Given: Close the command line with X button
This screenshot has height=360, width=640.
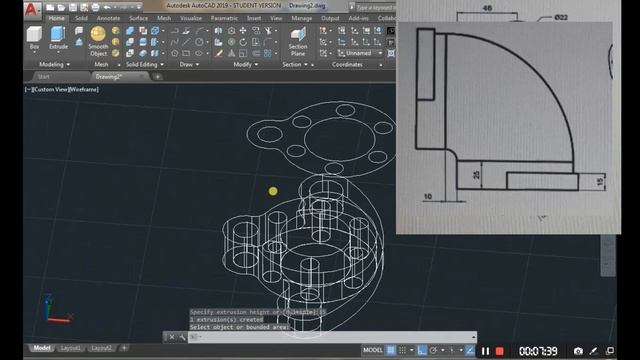Looking at the screenshot, I should 171,337.
